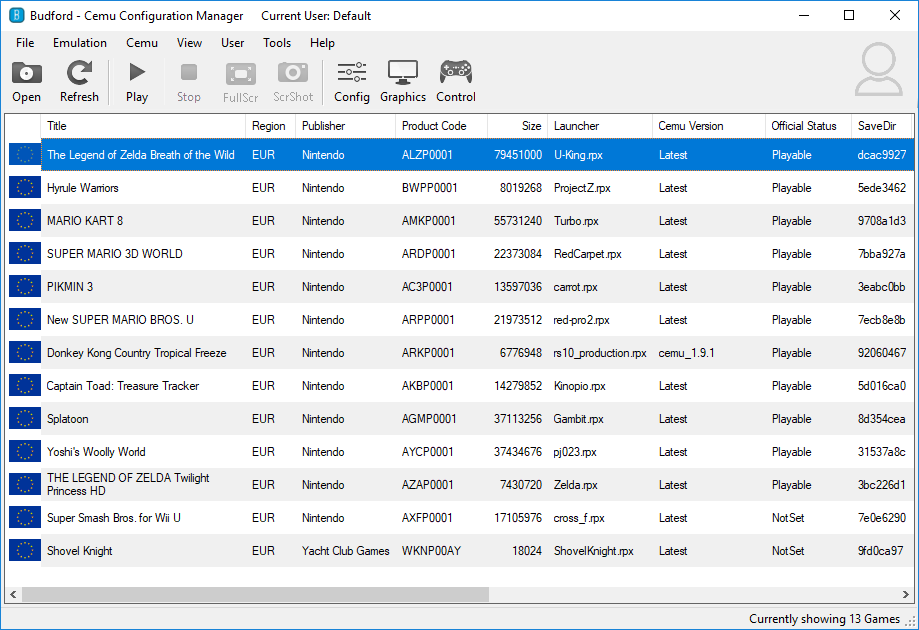919x630 pixels.
Task: Sort by the Size column header
Action: tap(518, 125)
